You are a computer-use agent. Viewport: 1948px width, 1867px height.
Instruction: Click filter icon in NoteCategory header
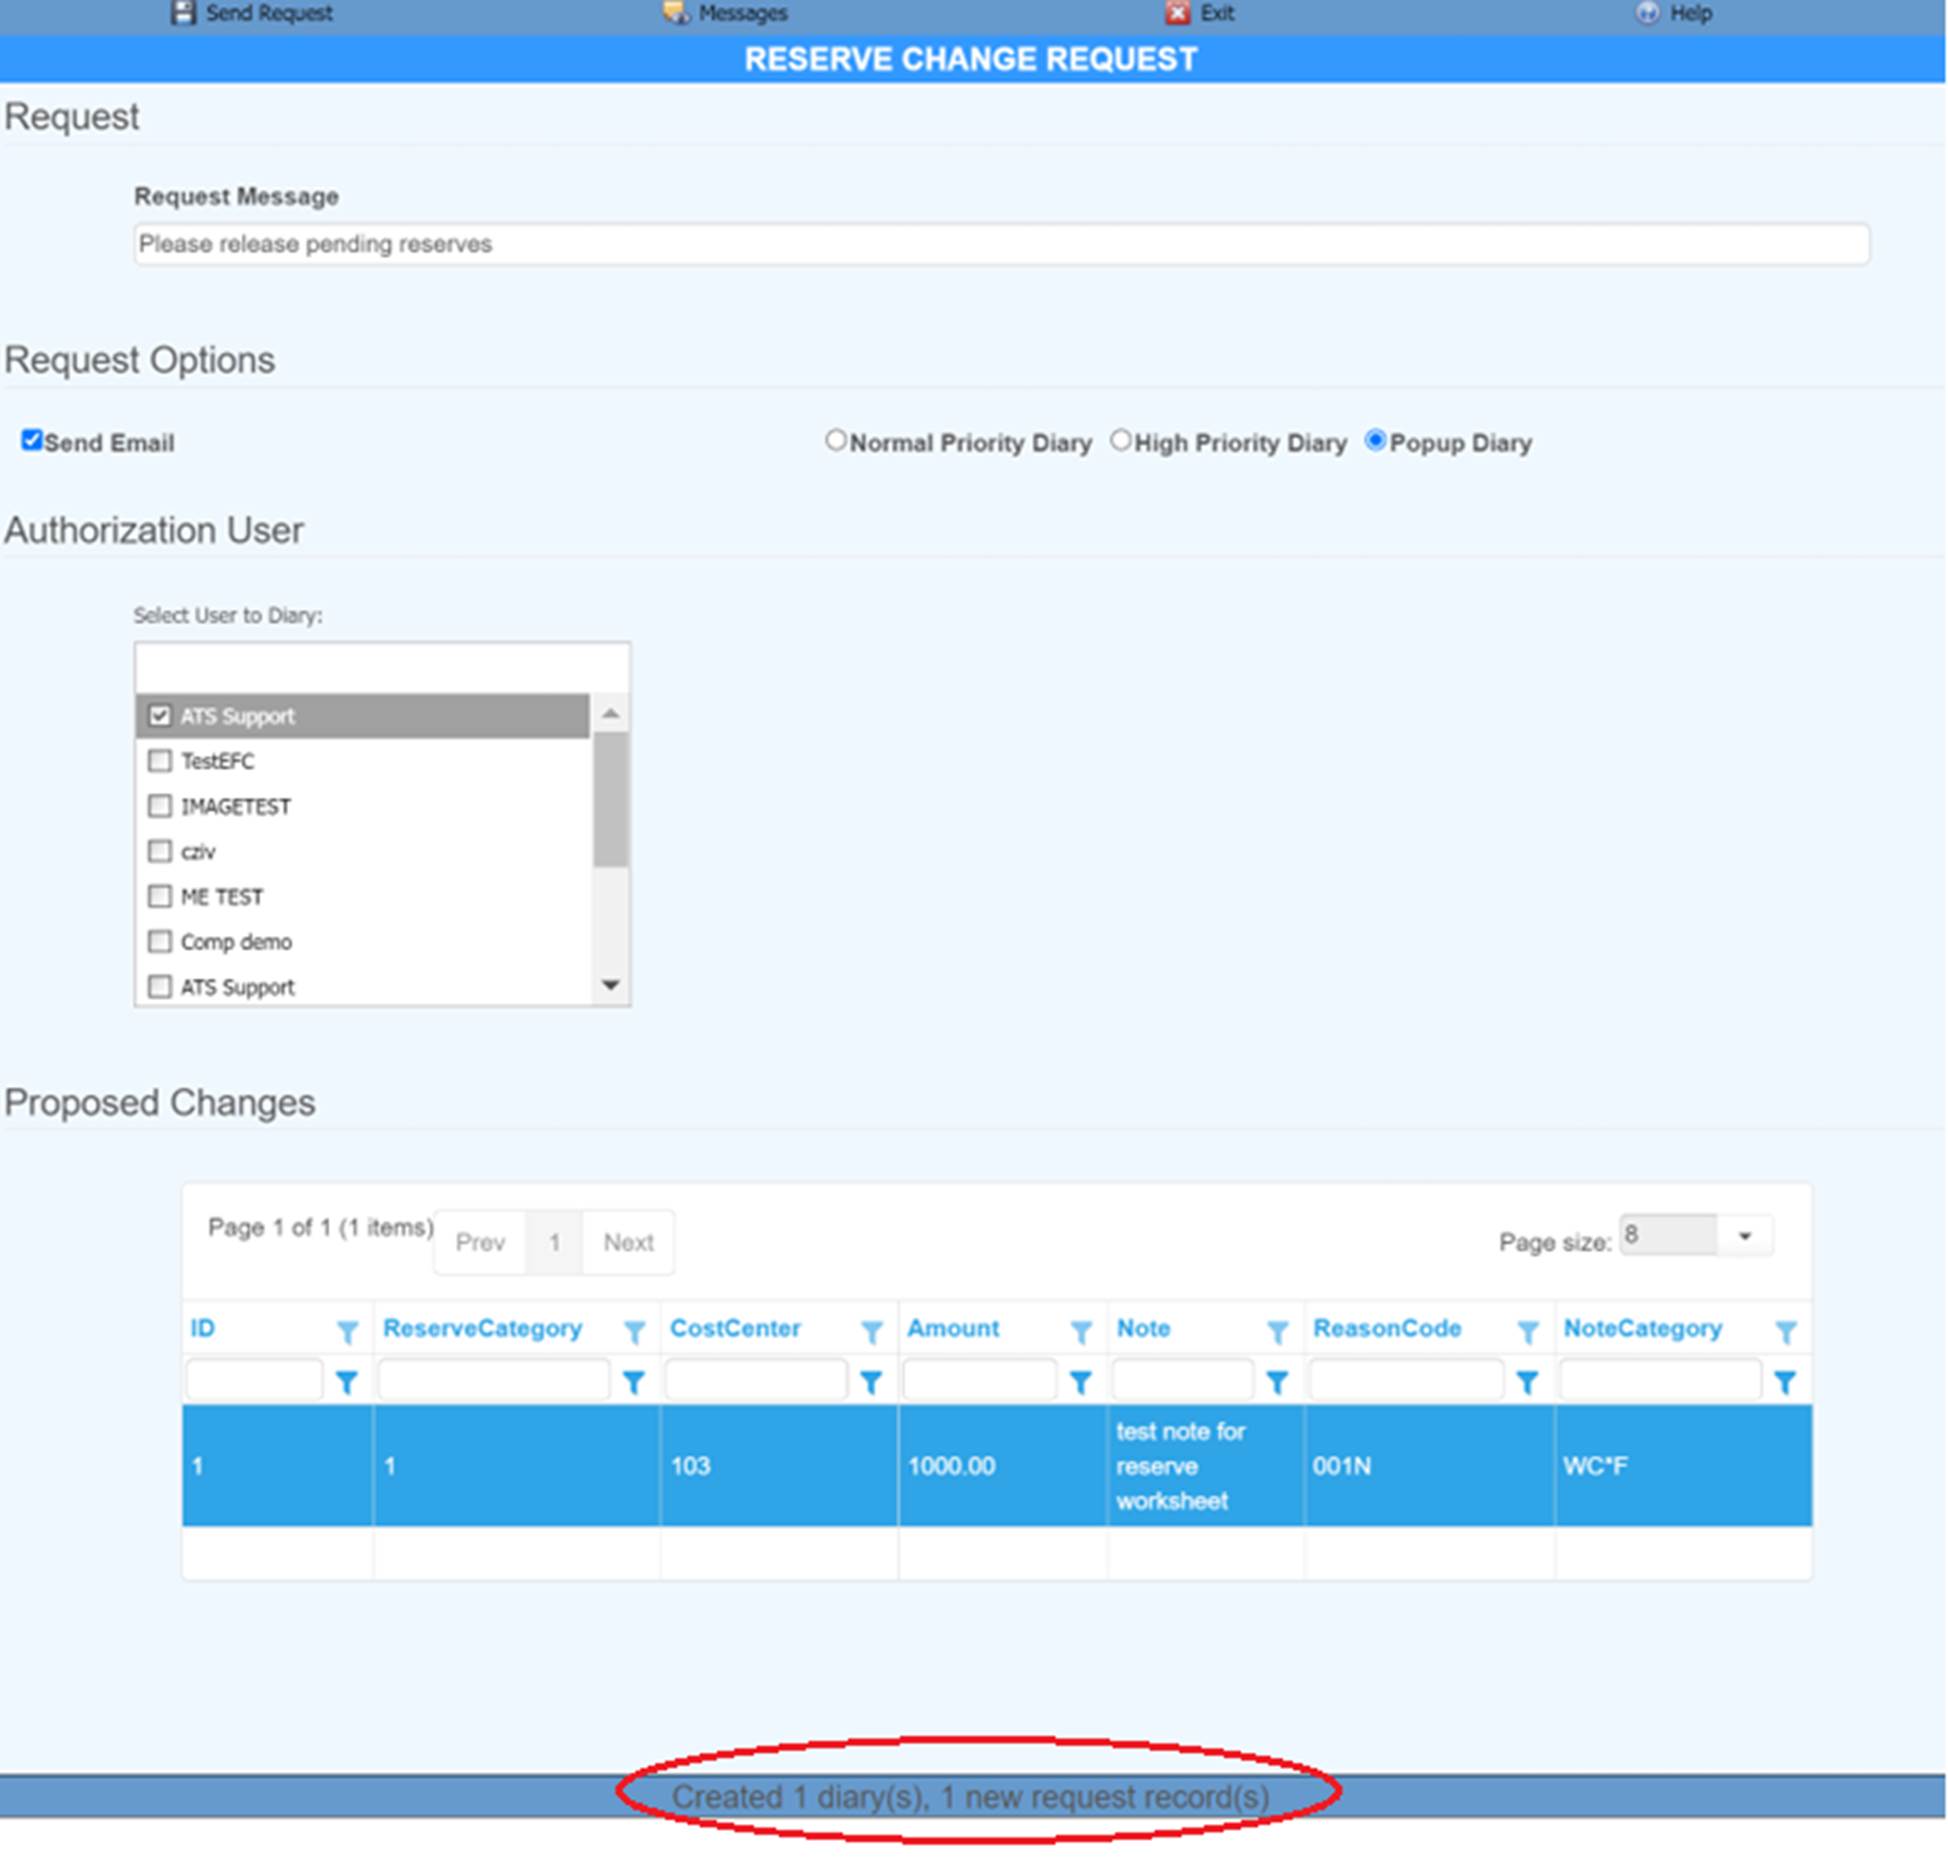point(1785,1331)
